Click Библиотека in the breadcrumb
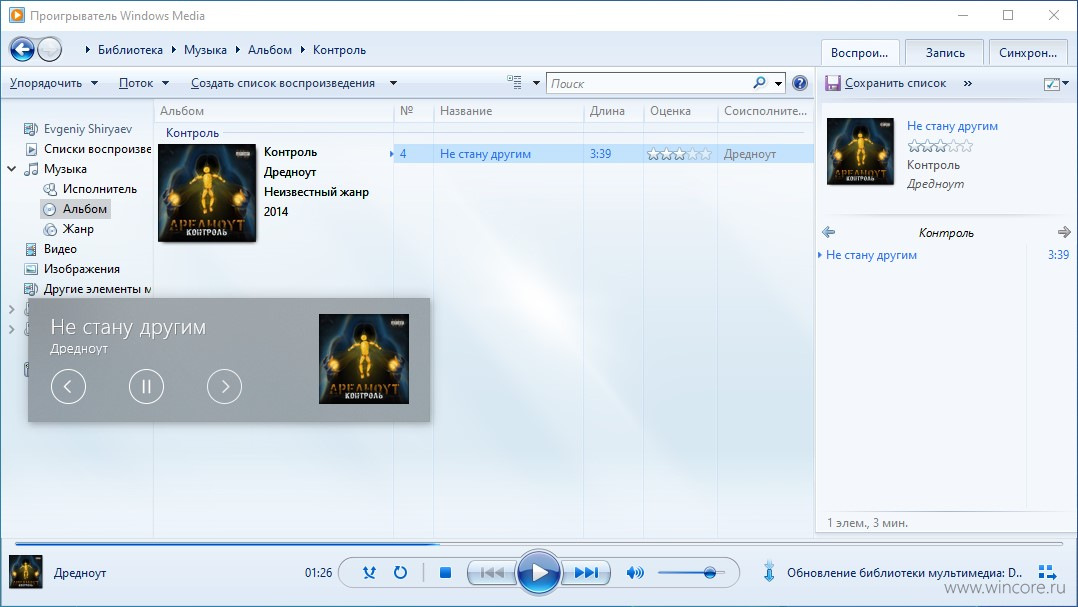Image resolution: width=1078 pixels, height=607 pixels. point(130,49)
